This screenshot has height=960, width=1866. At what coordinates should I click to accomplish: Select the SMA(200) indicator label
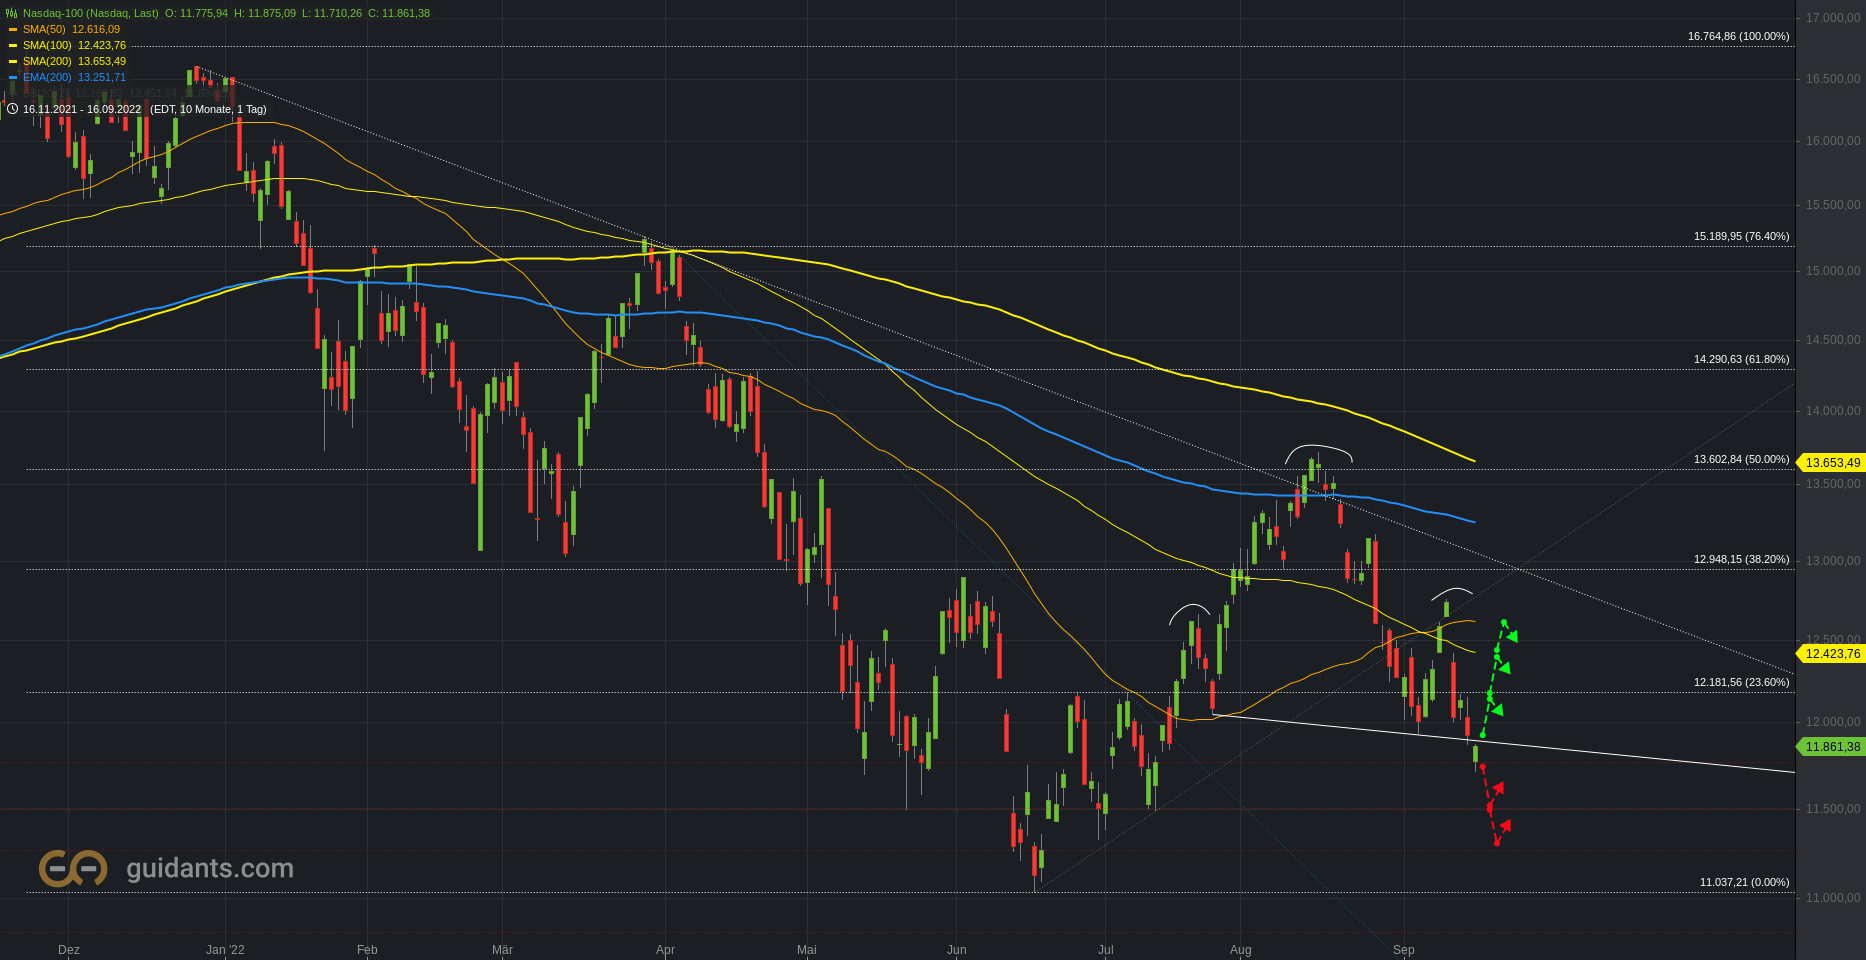[47, 61]
